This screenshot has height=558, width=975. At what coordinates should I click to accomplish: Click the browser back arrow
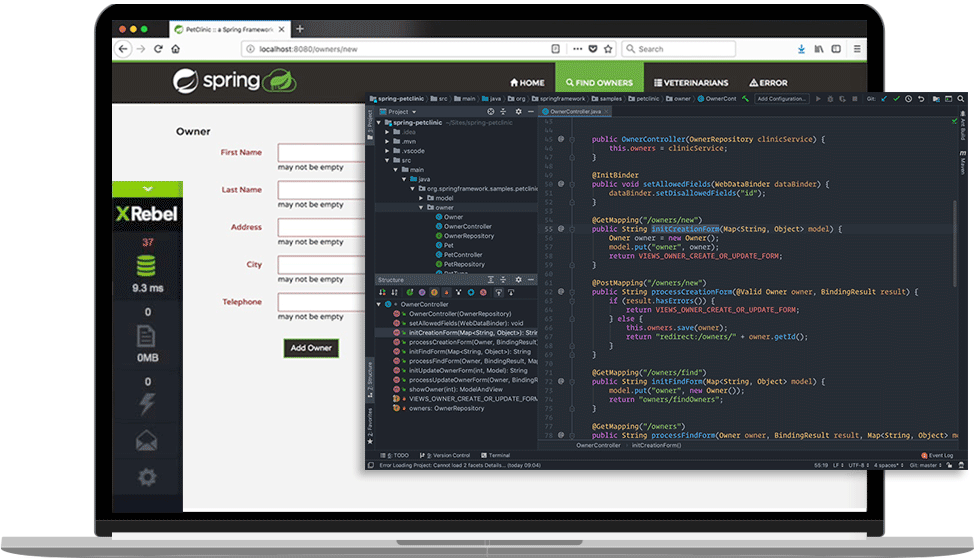(x=123, y=49)
